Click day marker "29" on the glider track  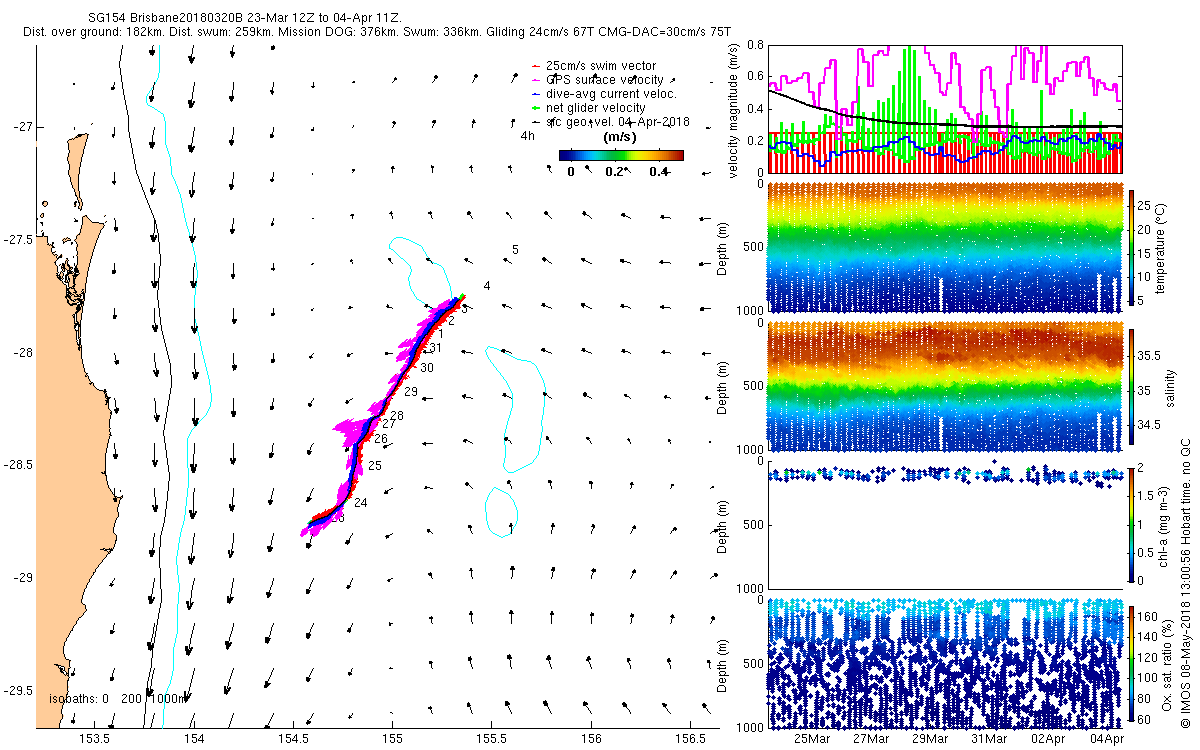(411, 391)
